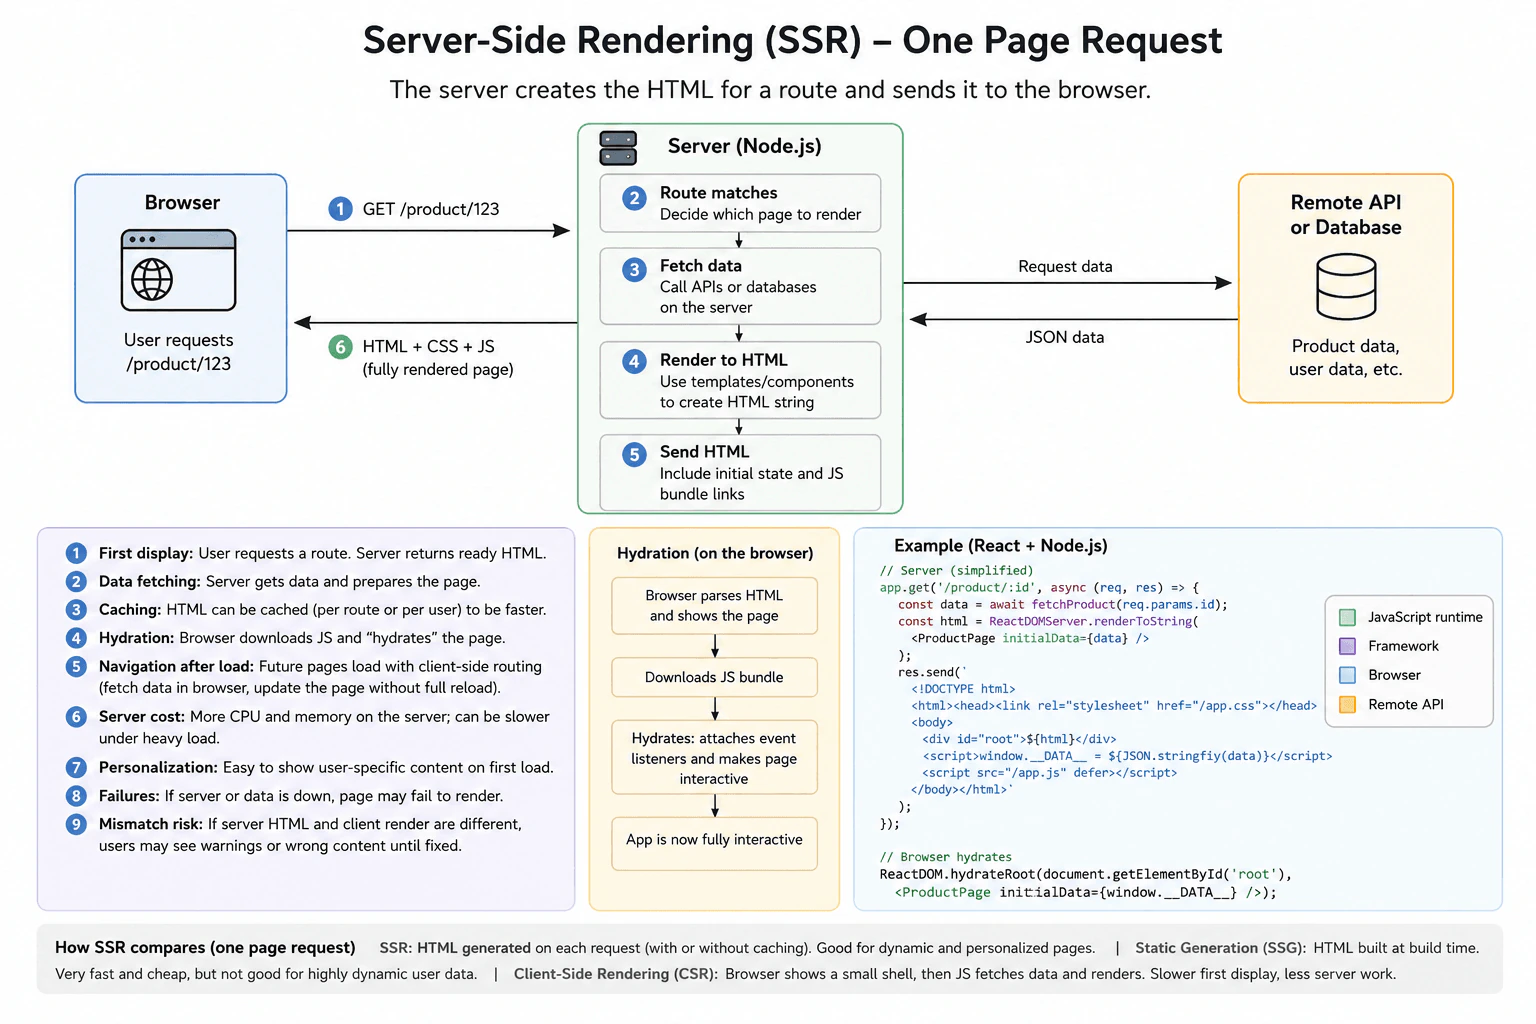Screen dimensions: 1536x1024
Task: Click the 'Fetch data' step box
Action: pos(740,286)
